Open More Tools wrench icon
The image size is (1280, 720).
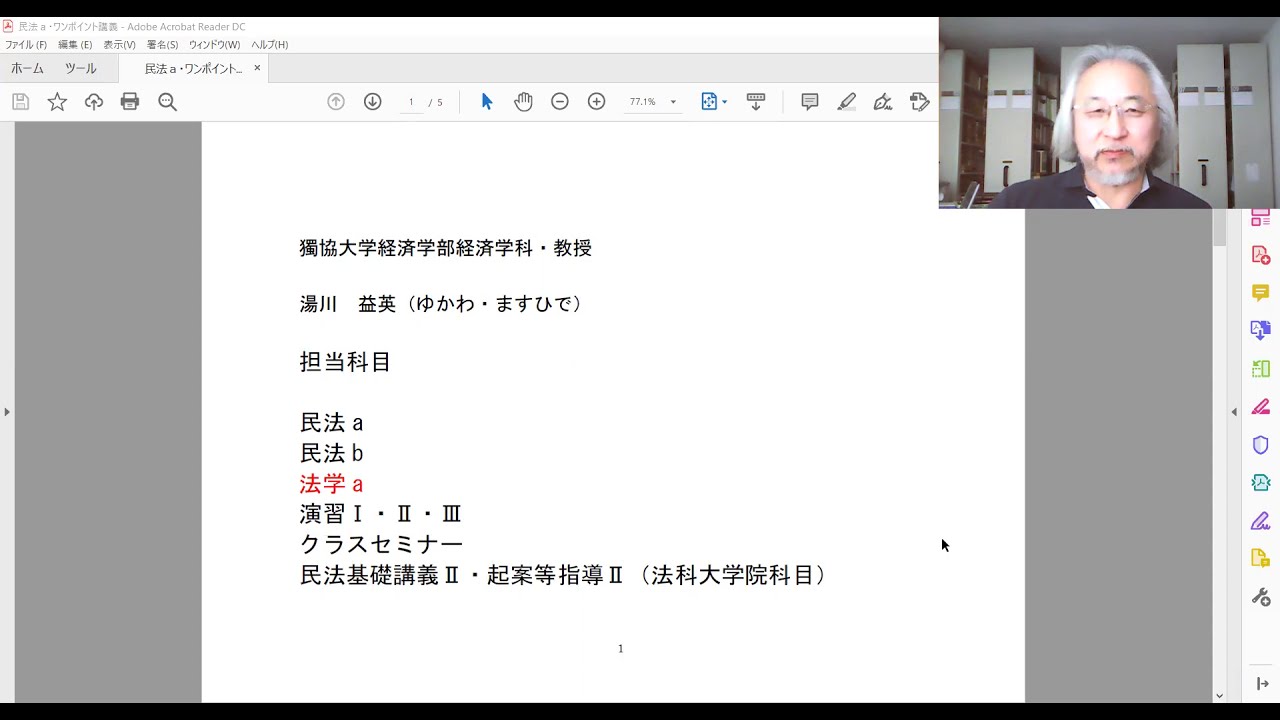coord(1261,597)
